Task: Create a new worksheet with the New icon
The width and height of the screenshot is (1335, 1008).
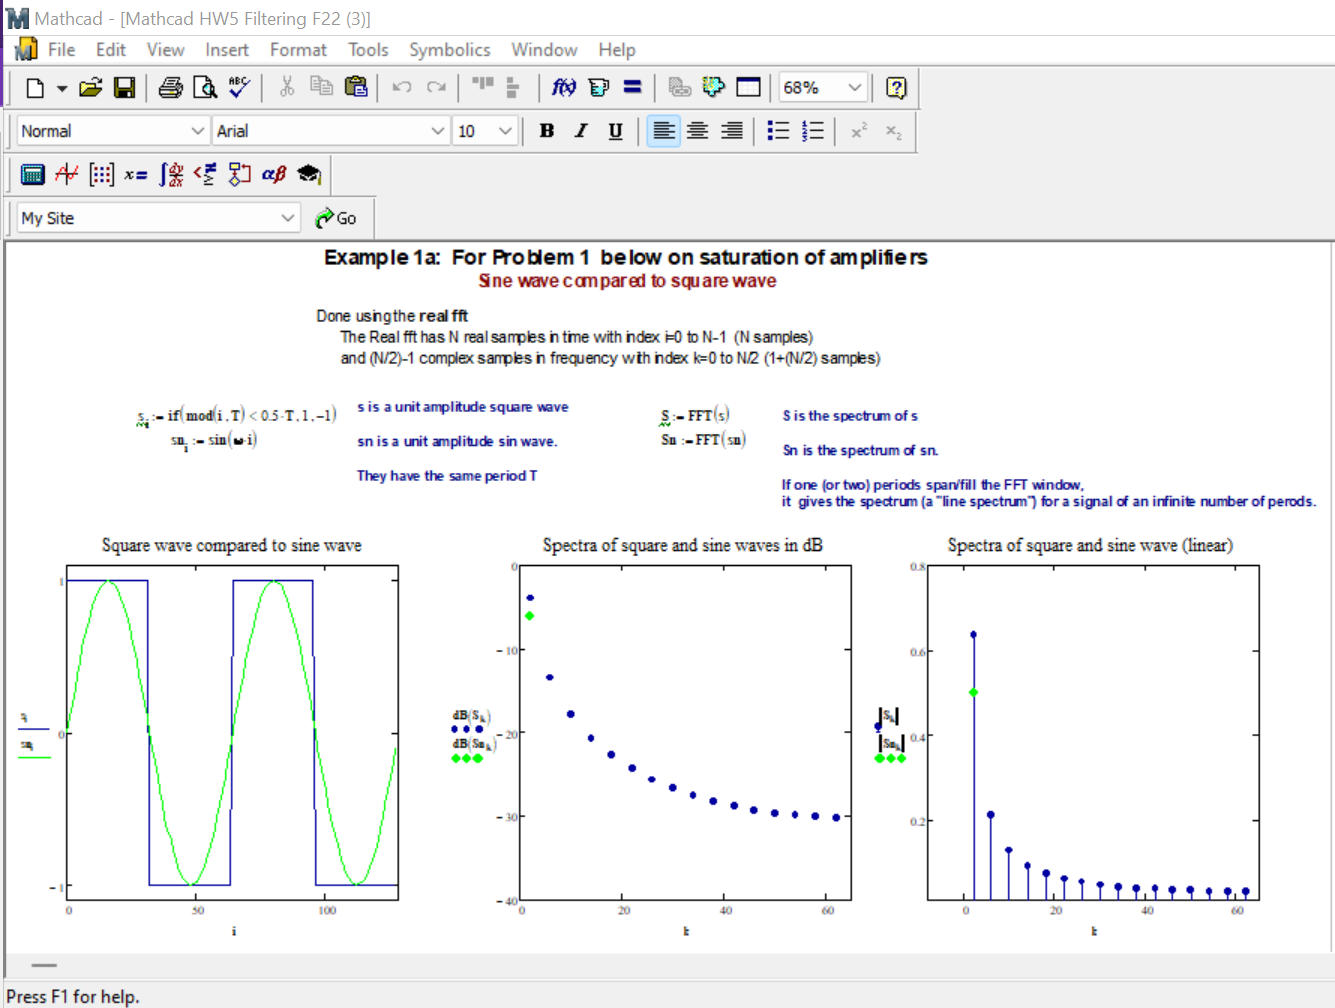Action: click(35, 88)
